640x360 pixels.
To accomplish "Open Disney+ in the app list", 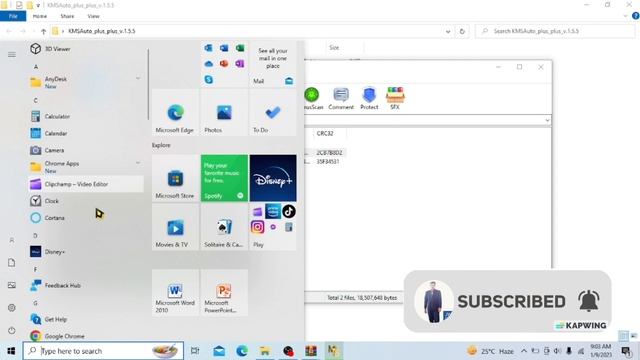I will (86, 252).
